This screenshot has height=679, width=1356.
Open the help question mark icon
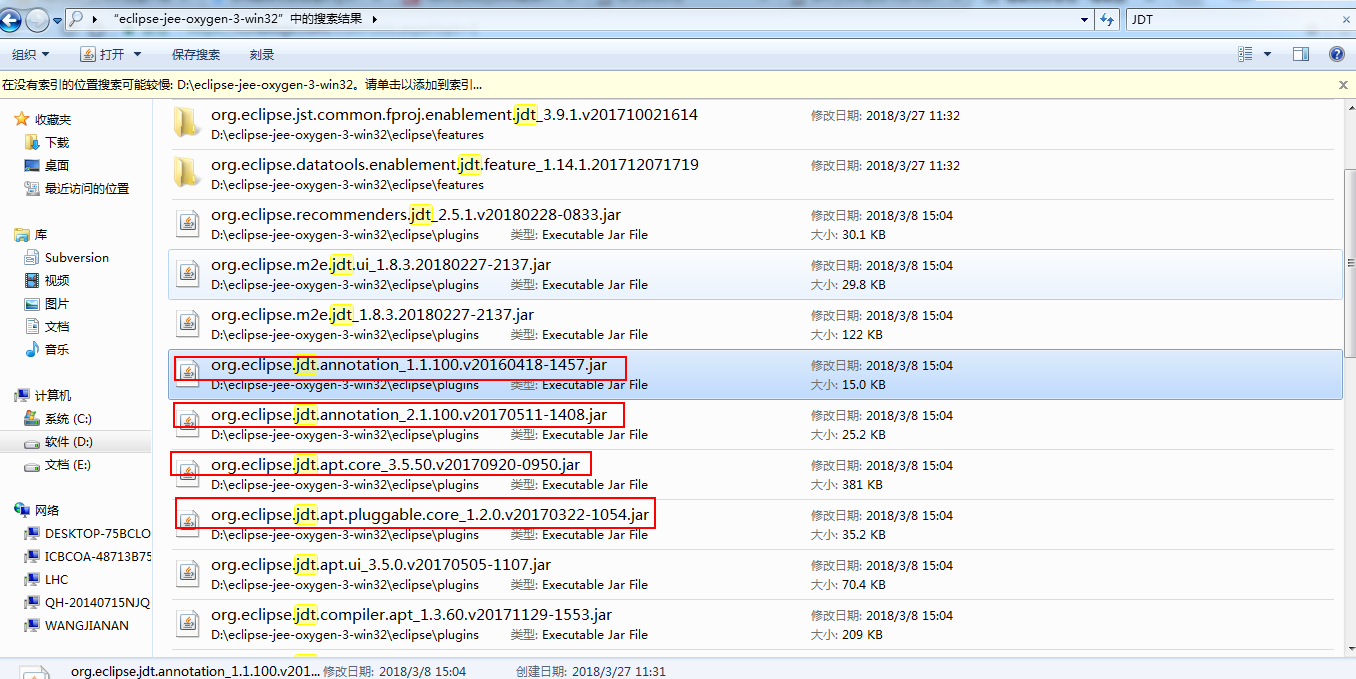point(1337,54)
